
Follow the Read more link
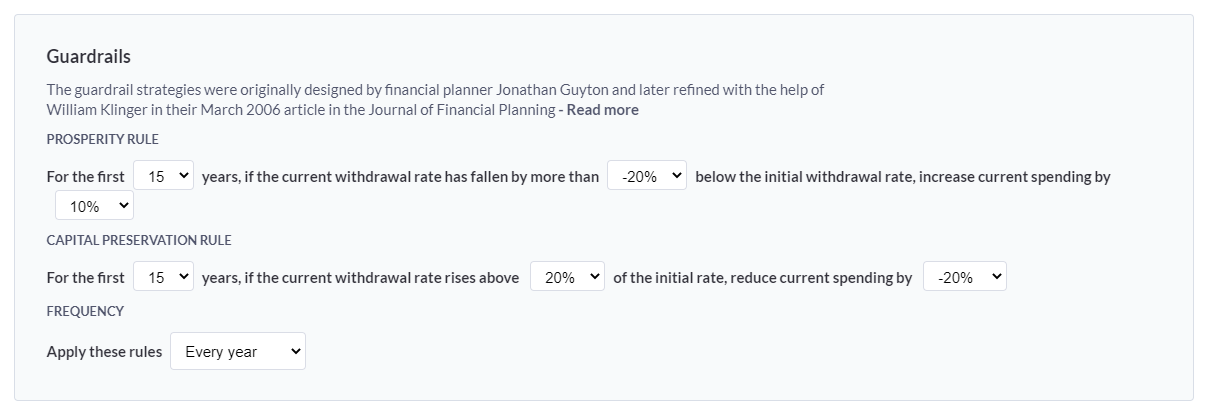(x=602, y=110)
